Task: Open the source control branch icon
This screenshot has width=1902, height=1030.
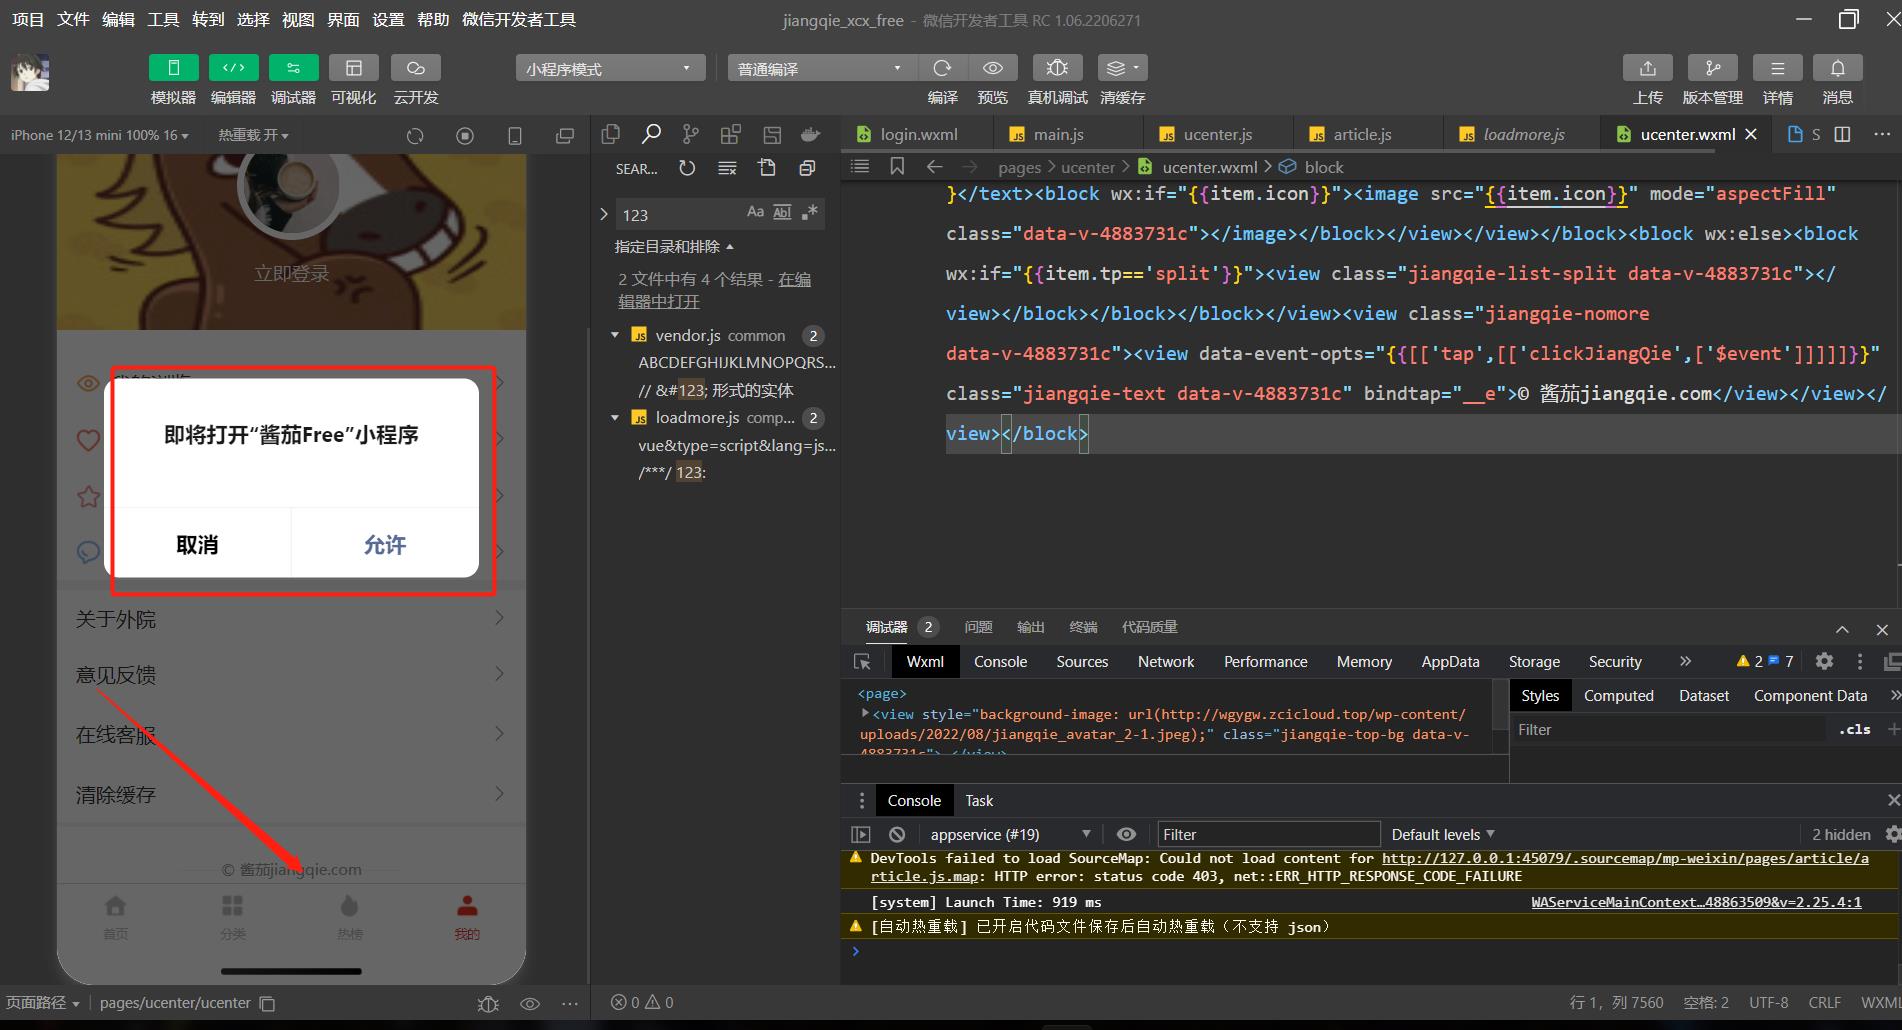Action: pyautogui.click(x=691, y=134)
